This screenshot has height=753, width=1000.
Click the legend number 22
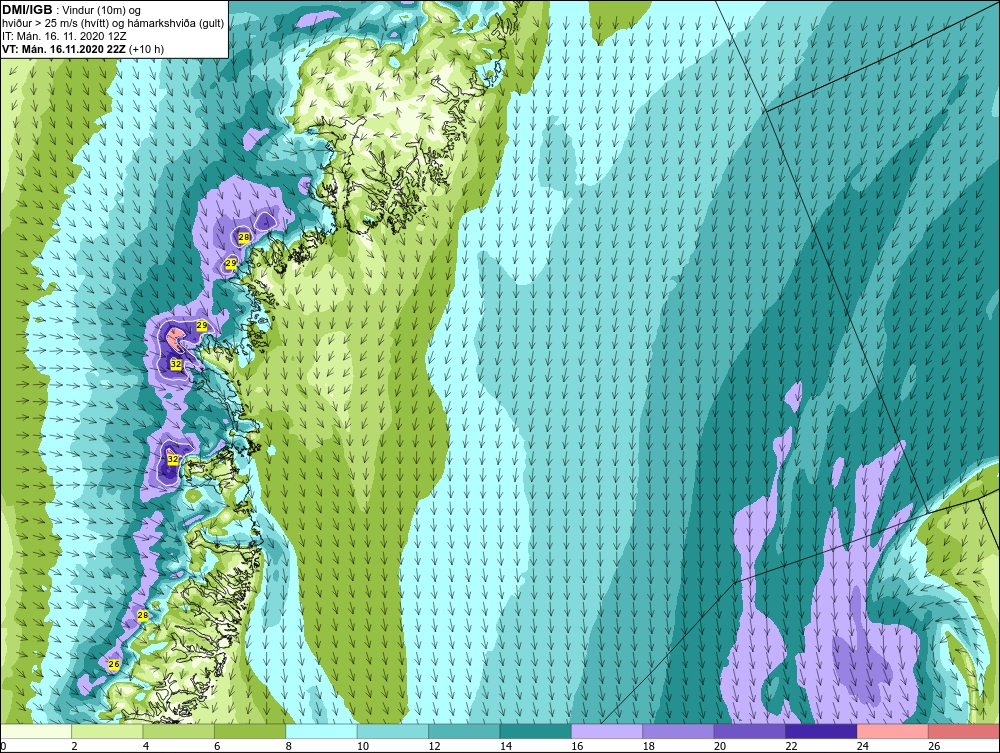[x=791, y=746]
